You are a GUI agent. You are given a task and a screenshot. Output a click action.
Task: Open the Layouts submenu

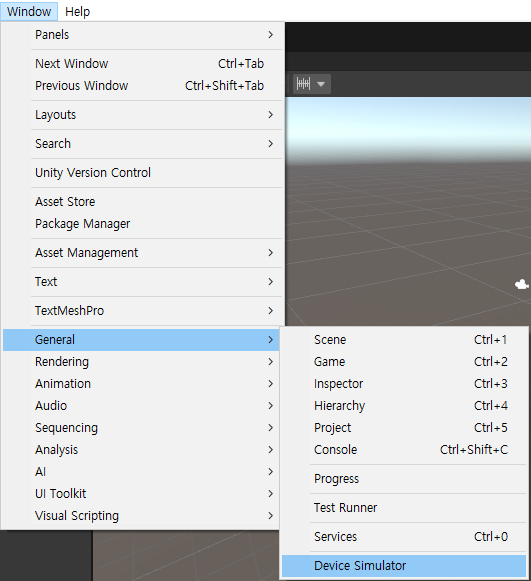coord(141,114)
